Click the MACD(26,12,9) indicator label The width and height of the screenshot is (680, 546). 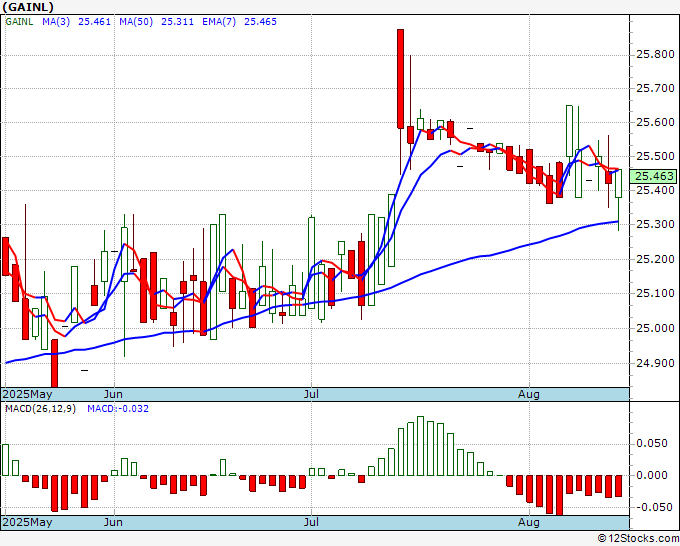coord(40,409)
